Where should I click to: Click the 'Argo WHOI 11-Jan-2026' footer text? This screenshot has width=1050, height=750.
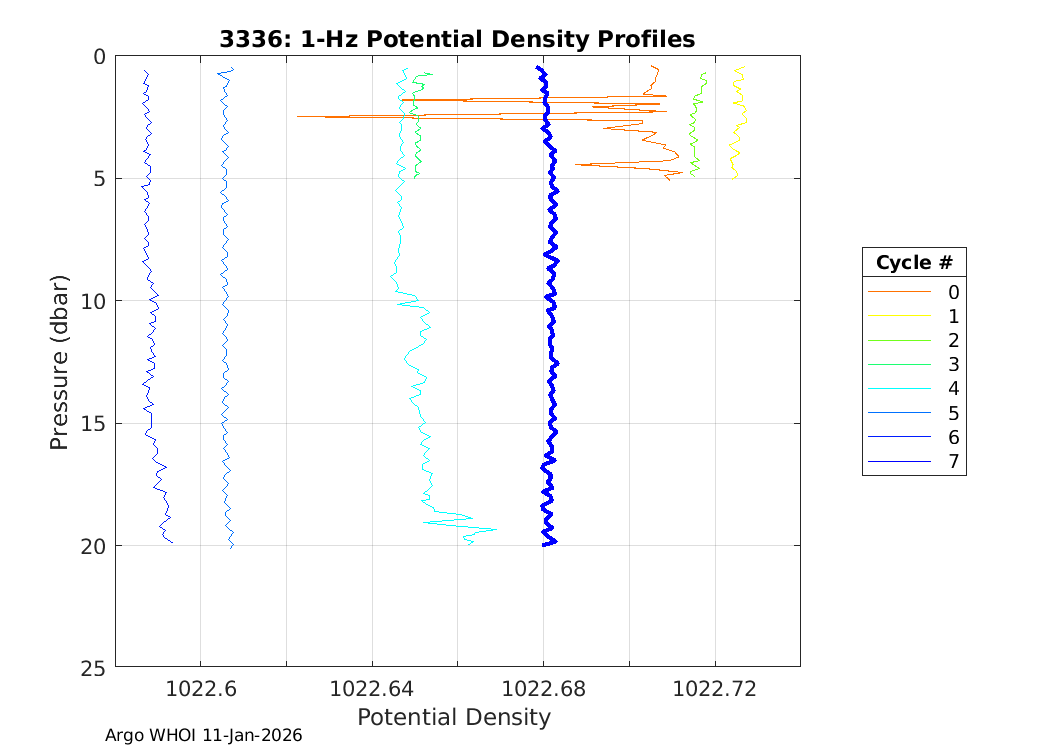204,735
